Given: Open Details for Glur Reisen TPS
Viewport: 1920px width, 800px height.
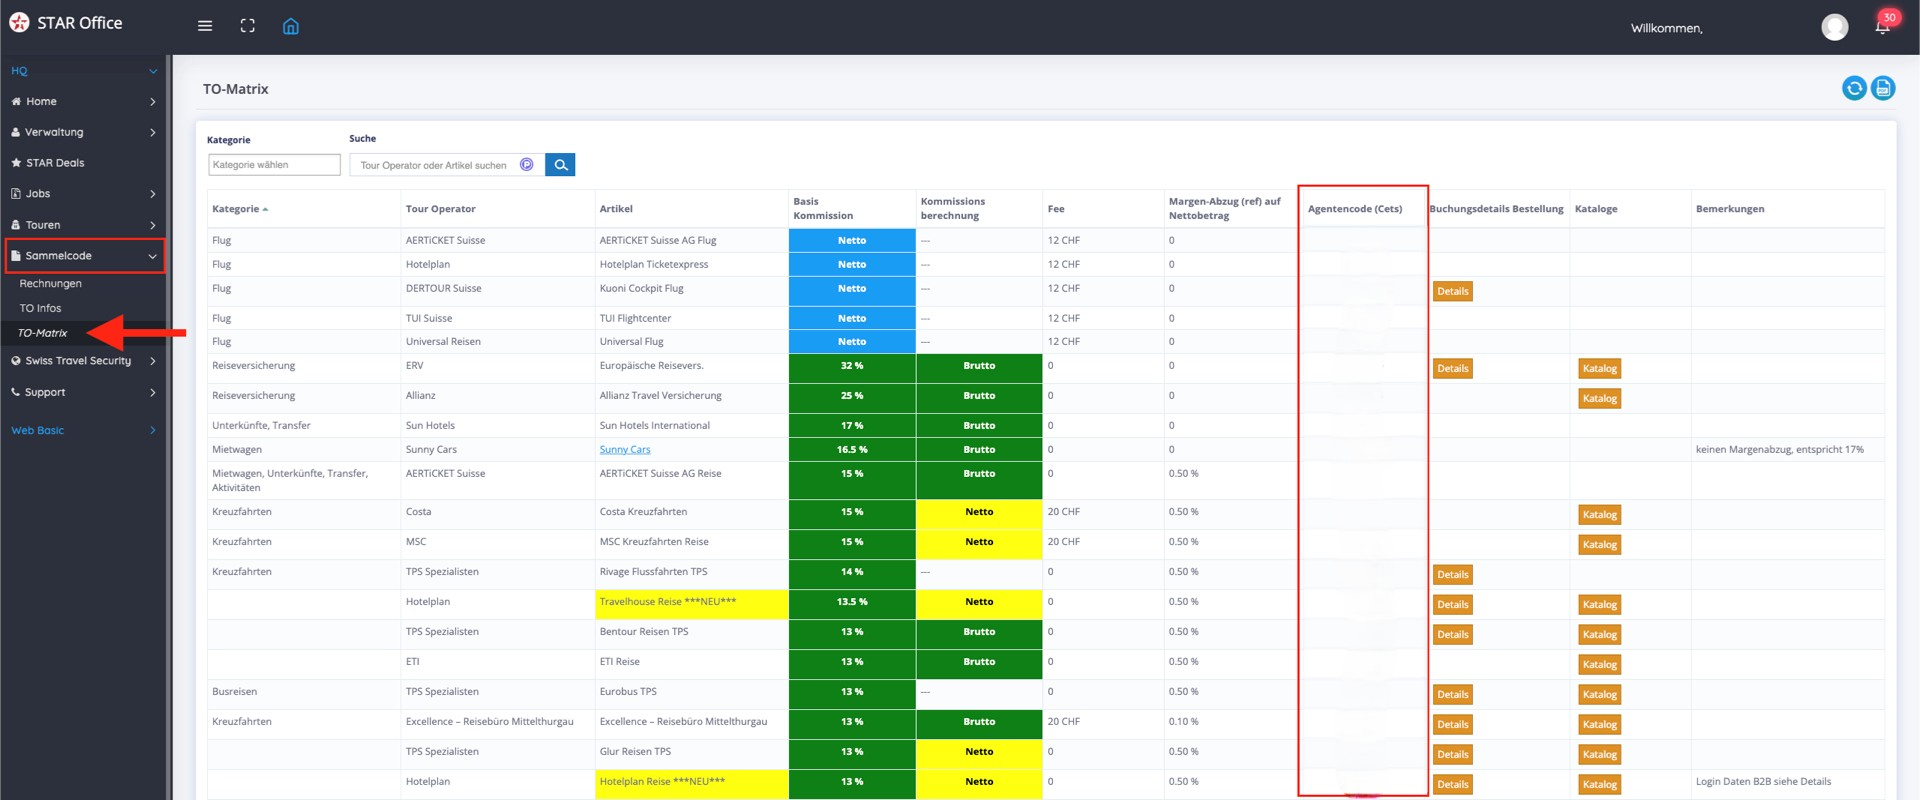Looking at the screenshot, I should 1452,754.
